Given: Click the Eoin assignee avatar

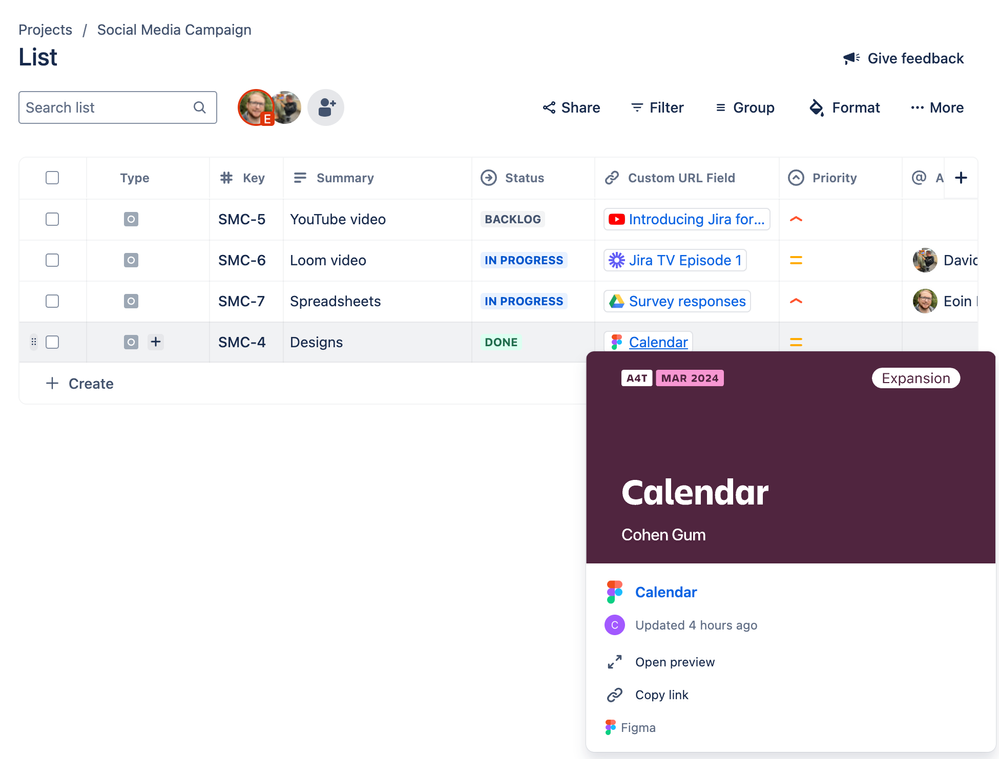Looking at the screenshot, I should click(924, 301).
